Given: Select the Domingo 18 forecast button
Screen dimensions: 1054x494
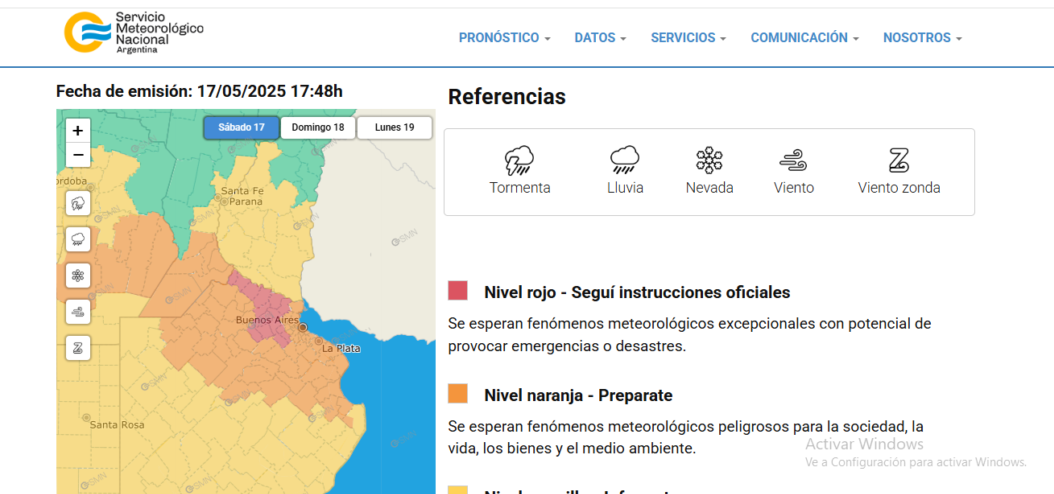Looking at the screenshot, I should point(318,127).
